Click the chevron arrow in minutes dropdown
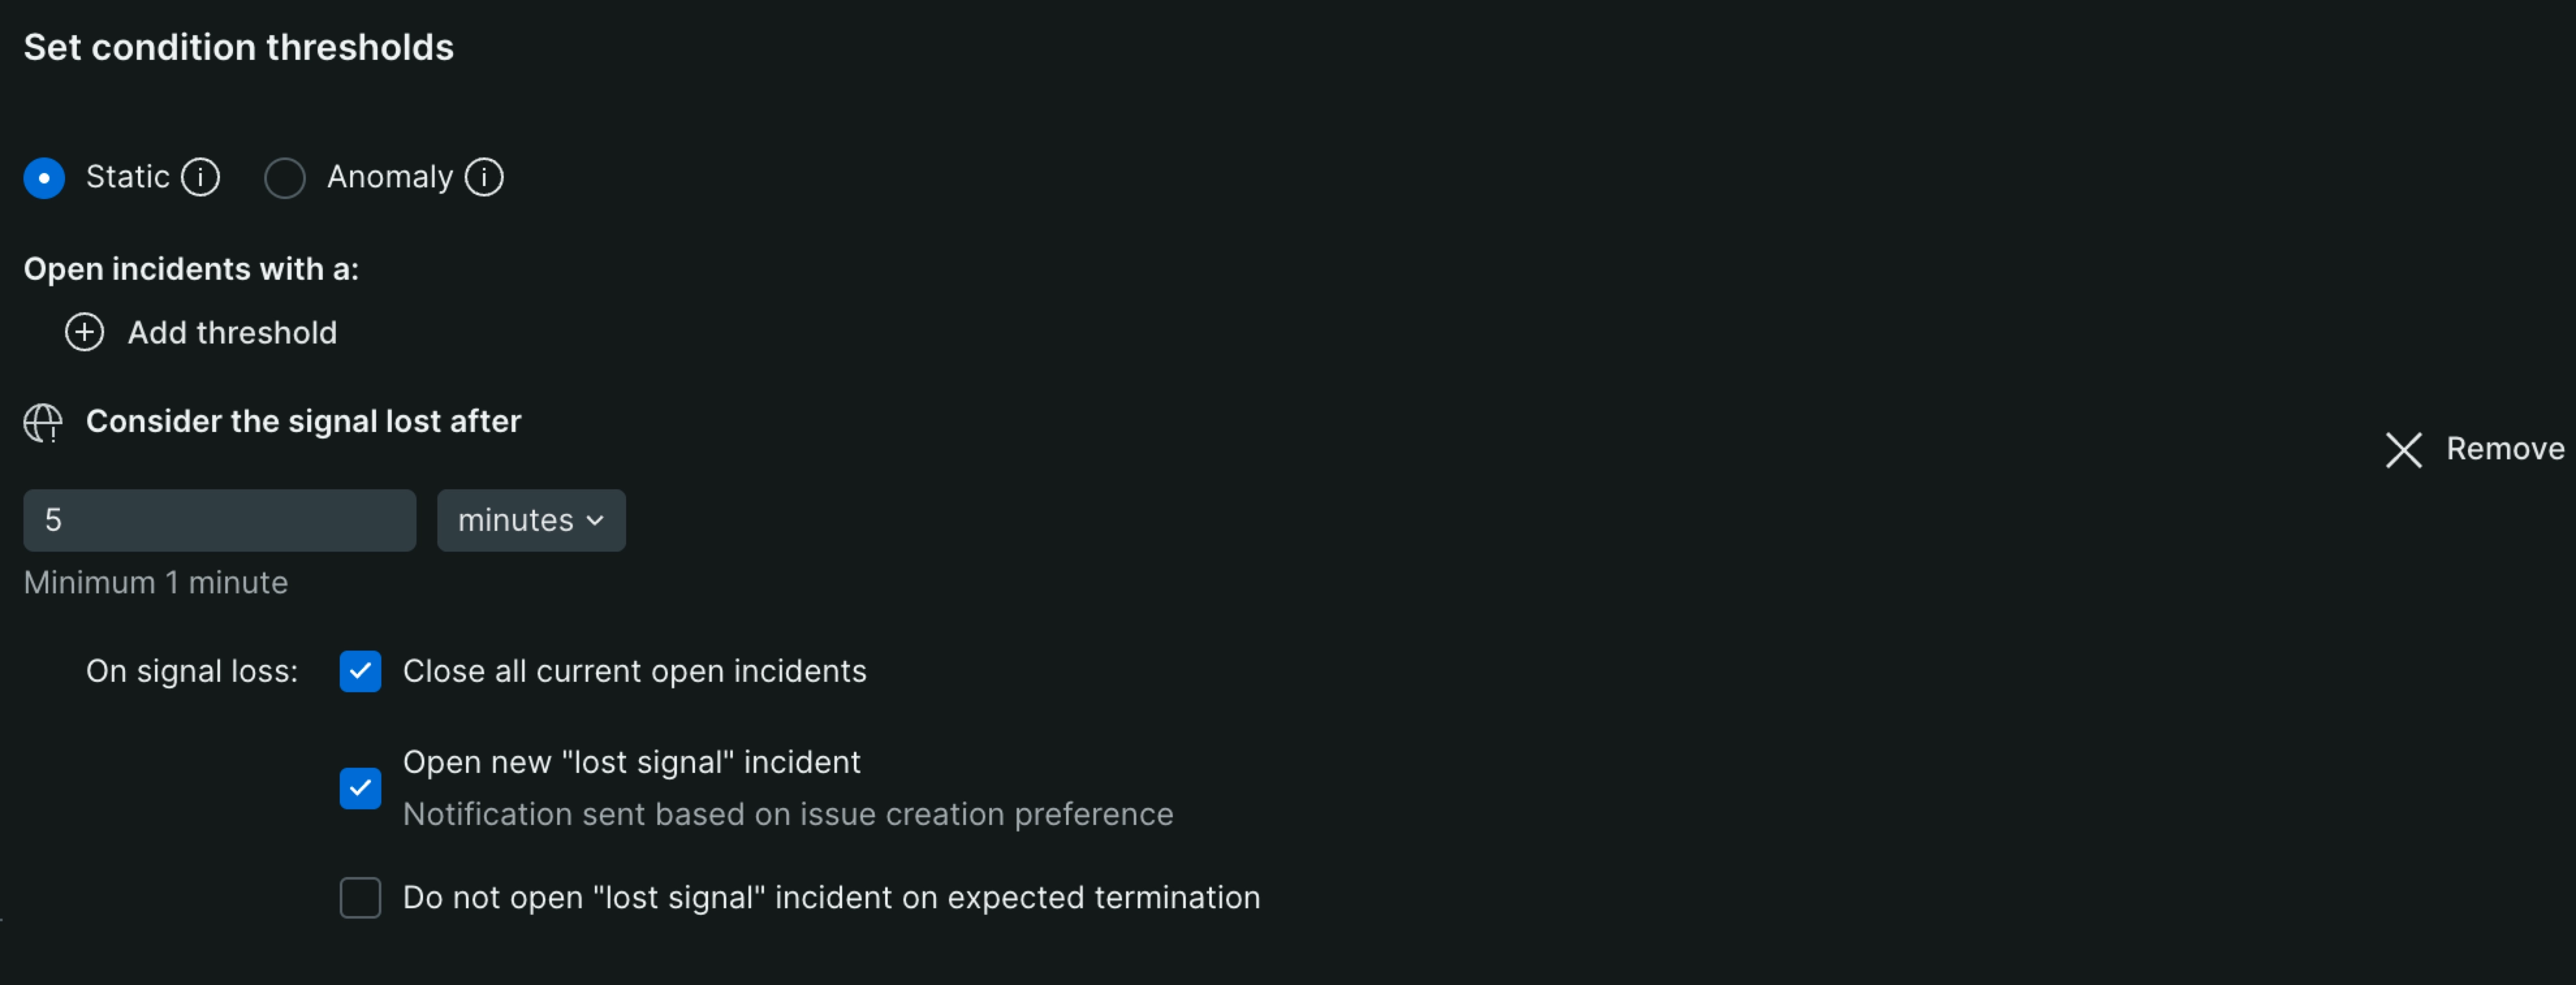The height and width of the screenshot is (985, 2576). point(596,521)
